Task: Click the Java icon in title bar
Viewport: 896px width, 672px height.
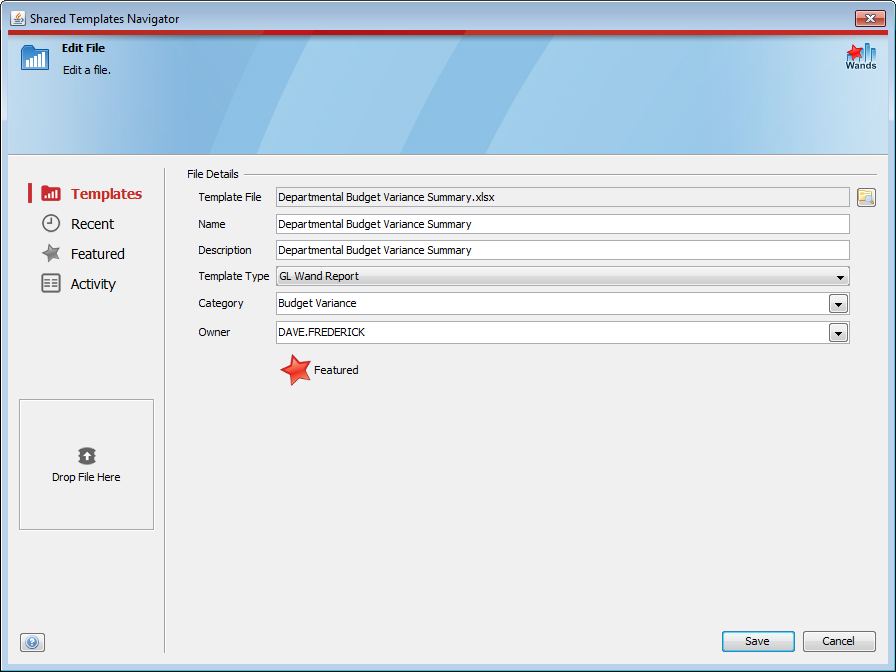Action: (18, 18)
